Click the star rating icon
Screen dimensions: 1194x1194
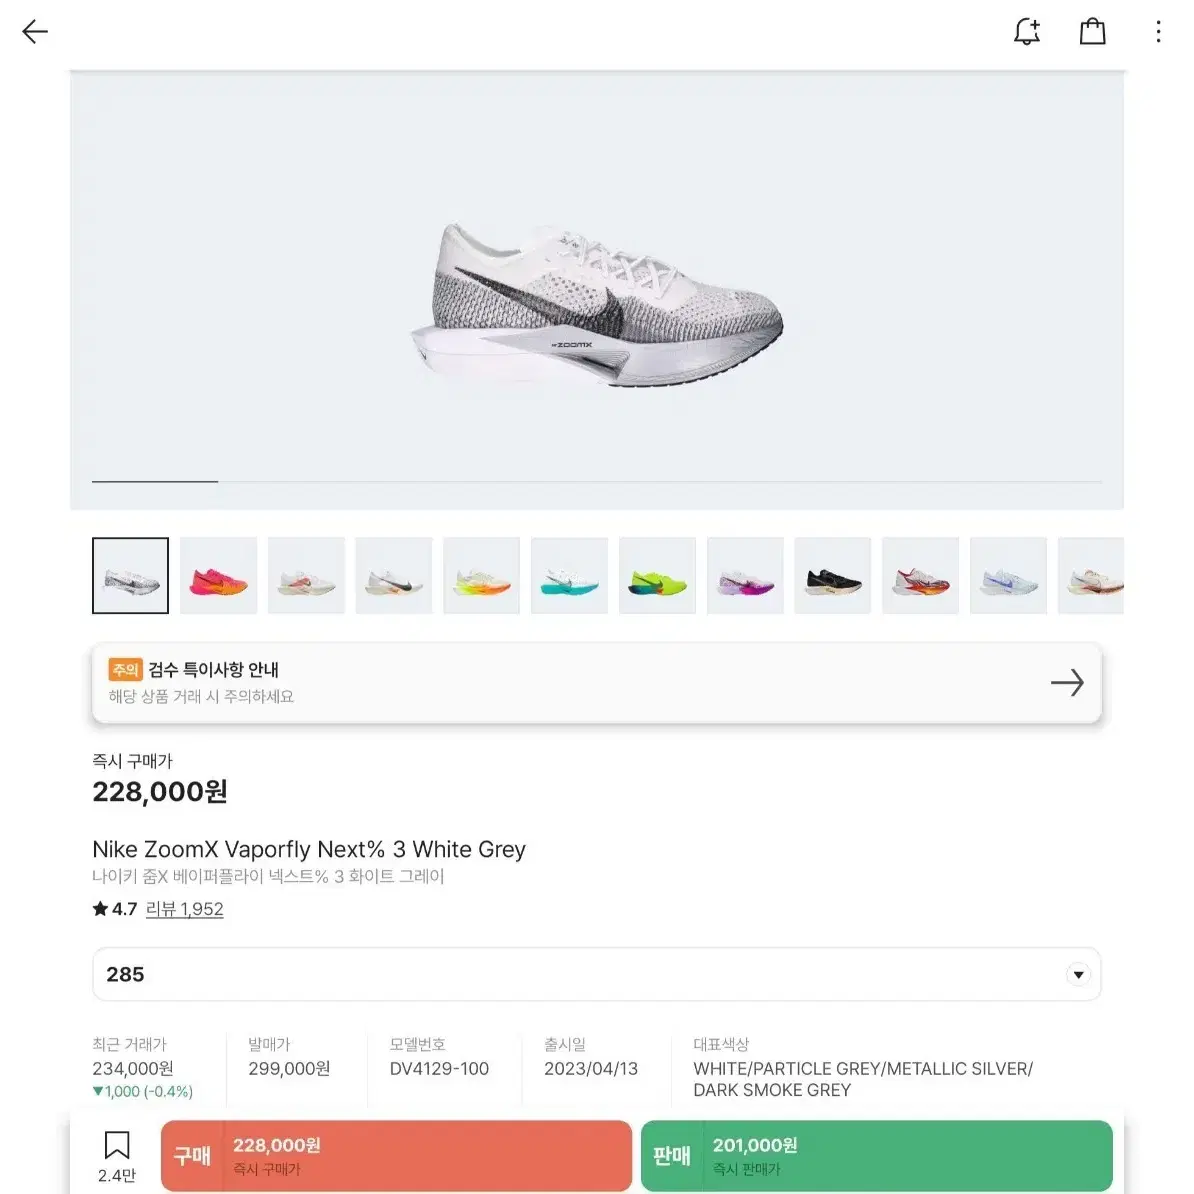click(x=99, y=909)
